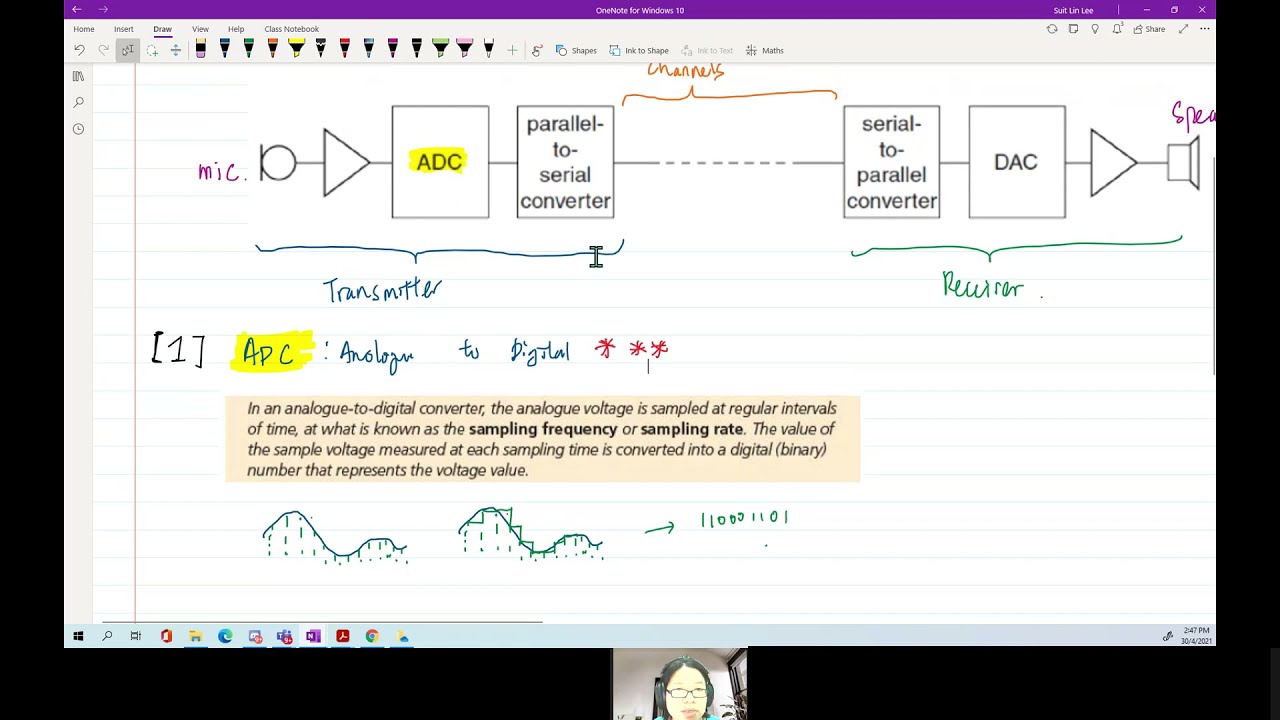Show the notebook navigation pane

click(x=78, y=76)
